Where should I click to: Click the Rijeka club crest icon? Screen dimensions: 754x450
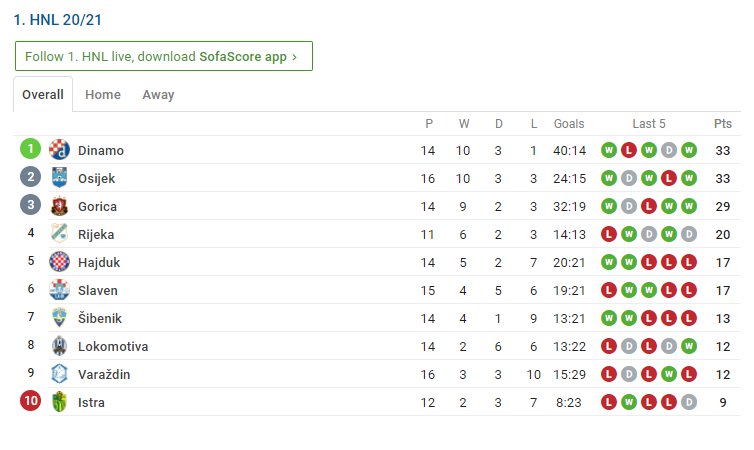(59, 234)
